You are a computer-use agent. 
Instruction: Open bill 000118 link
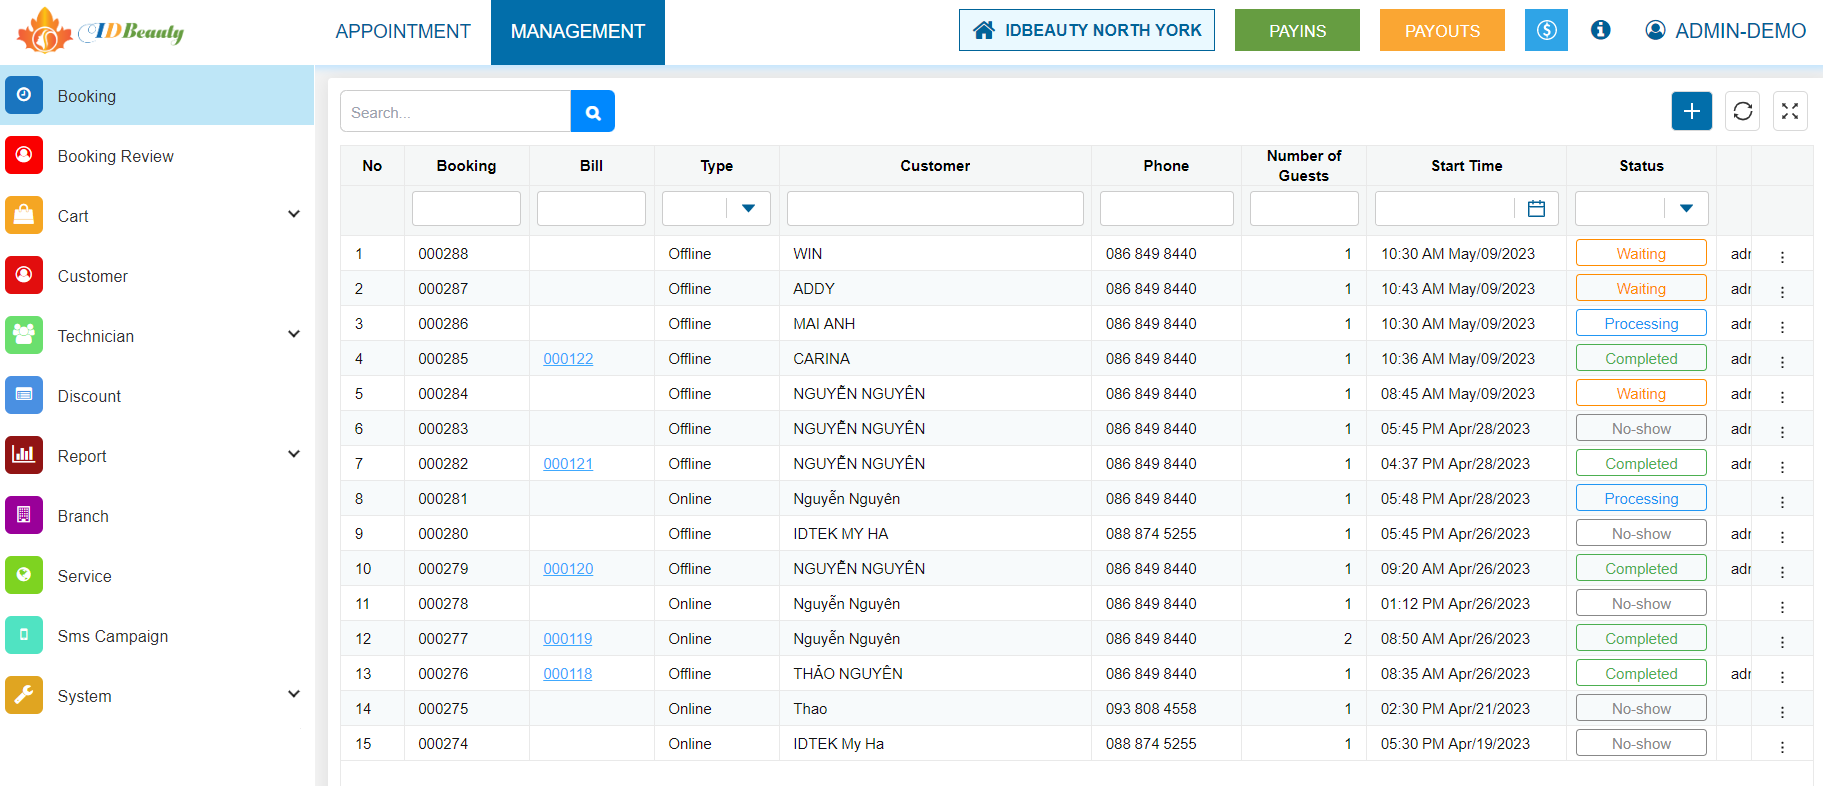pos(567,674)
